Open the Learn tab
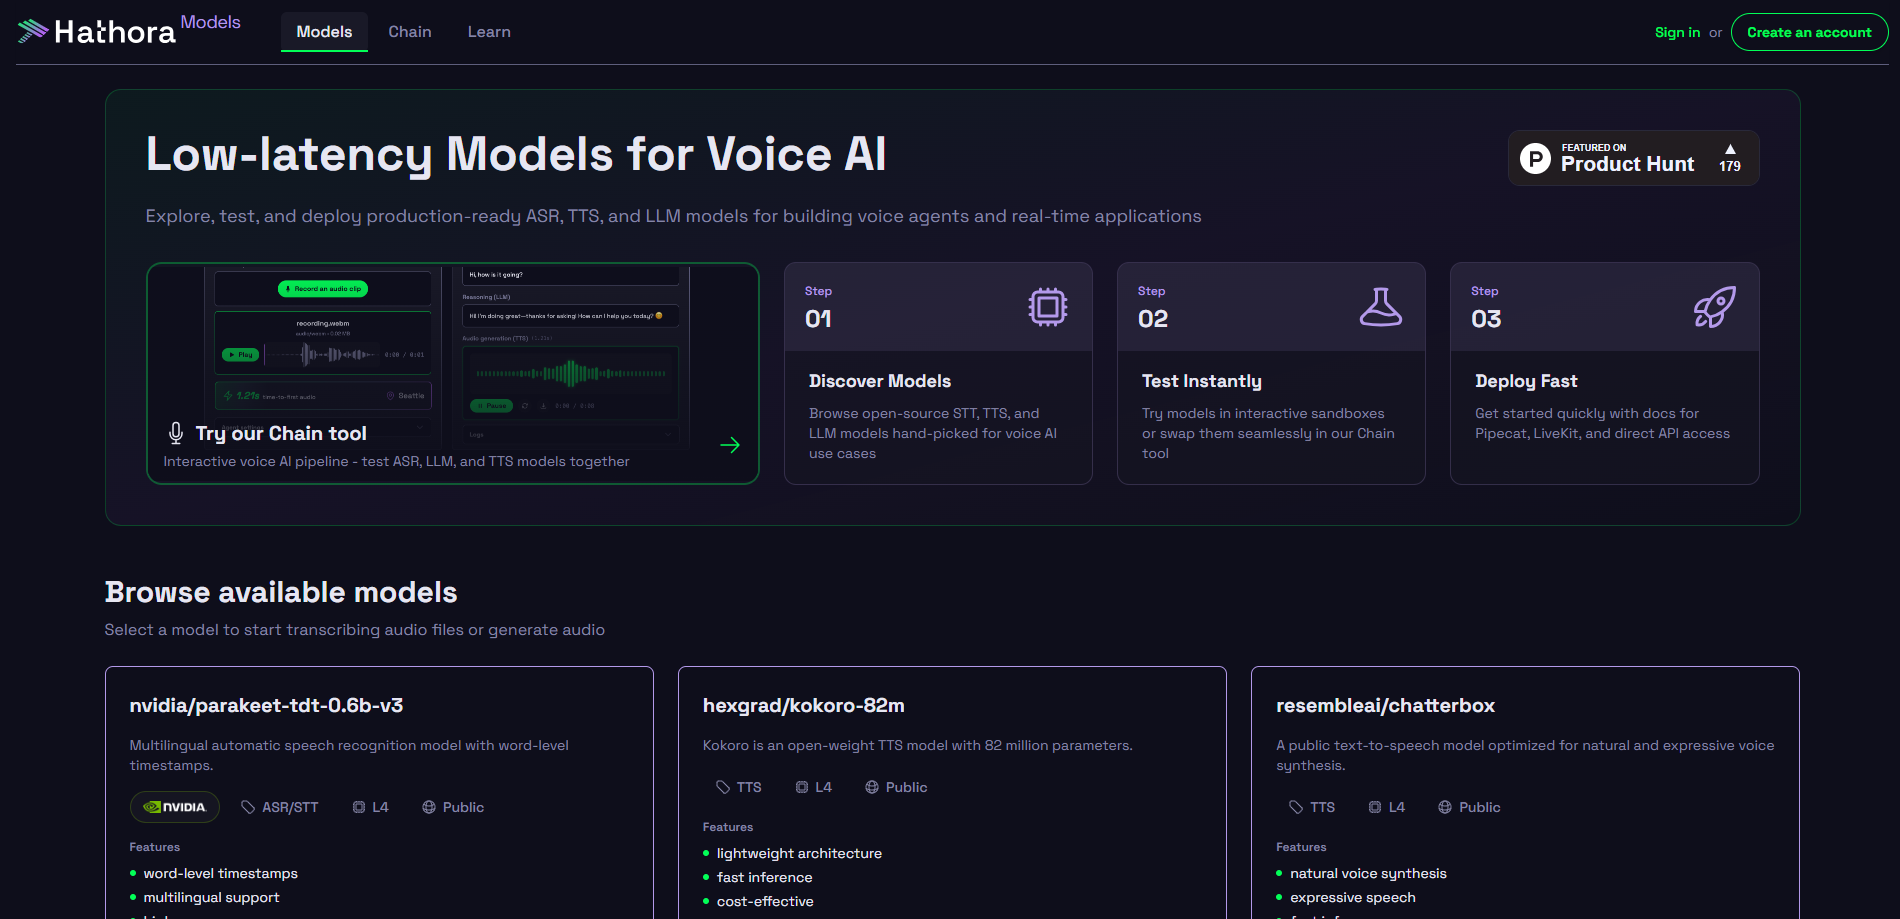This screenshot has height=919, width=1900. 489,32
